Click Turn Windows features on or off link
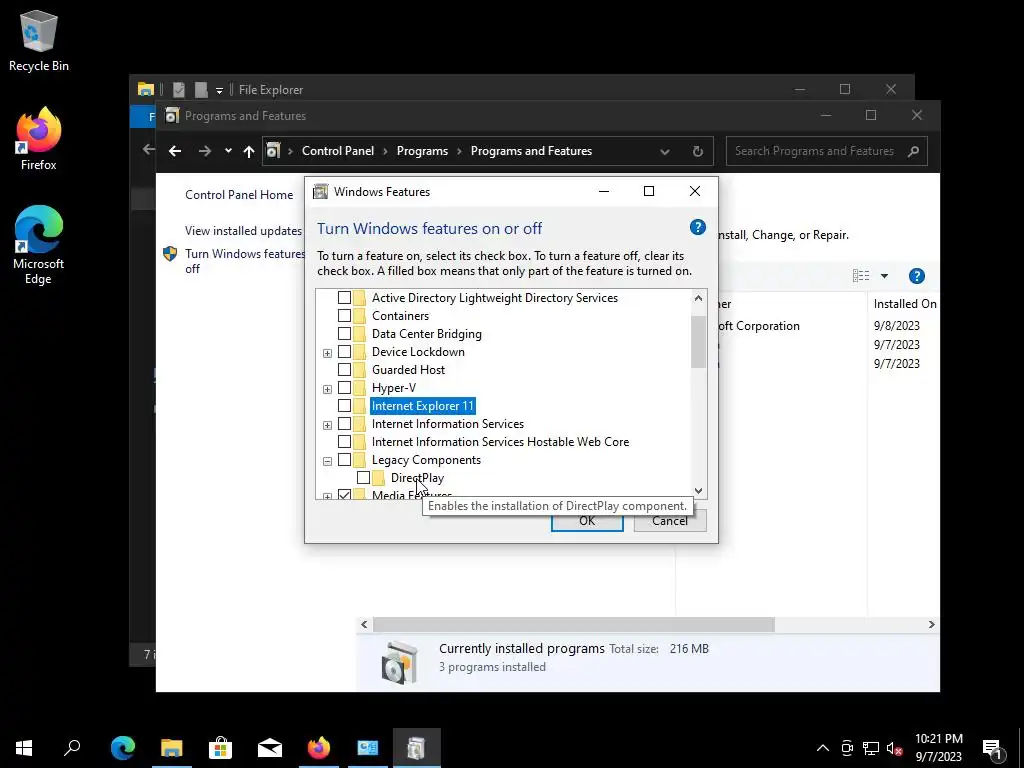Viewport: 1024px width, 768px height. click(x=244, y=261)
